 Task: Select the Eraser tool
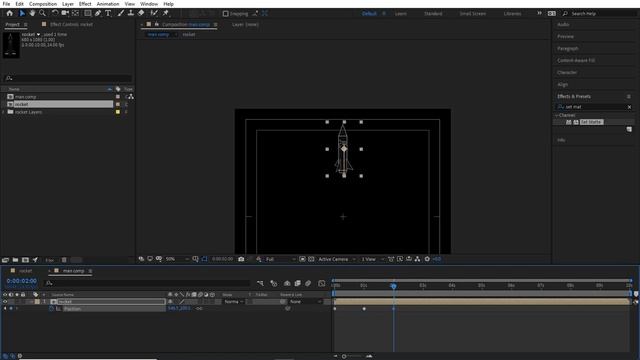coord(141,13)
